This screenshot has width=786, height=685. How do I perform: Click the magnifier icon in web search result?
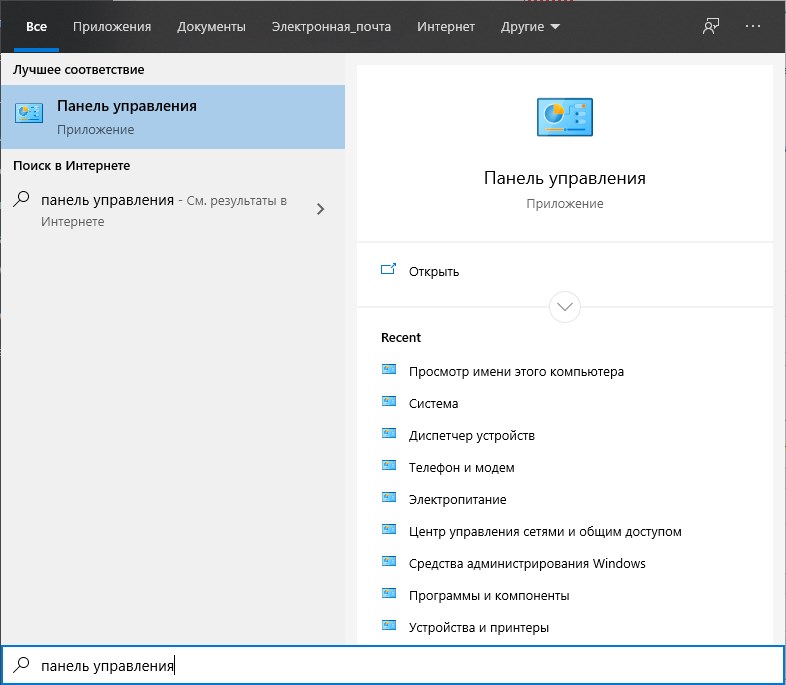coord(21,200)
